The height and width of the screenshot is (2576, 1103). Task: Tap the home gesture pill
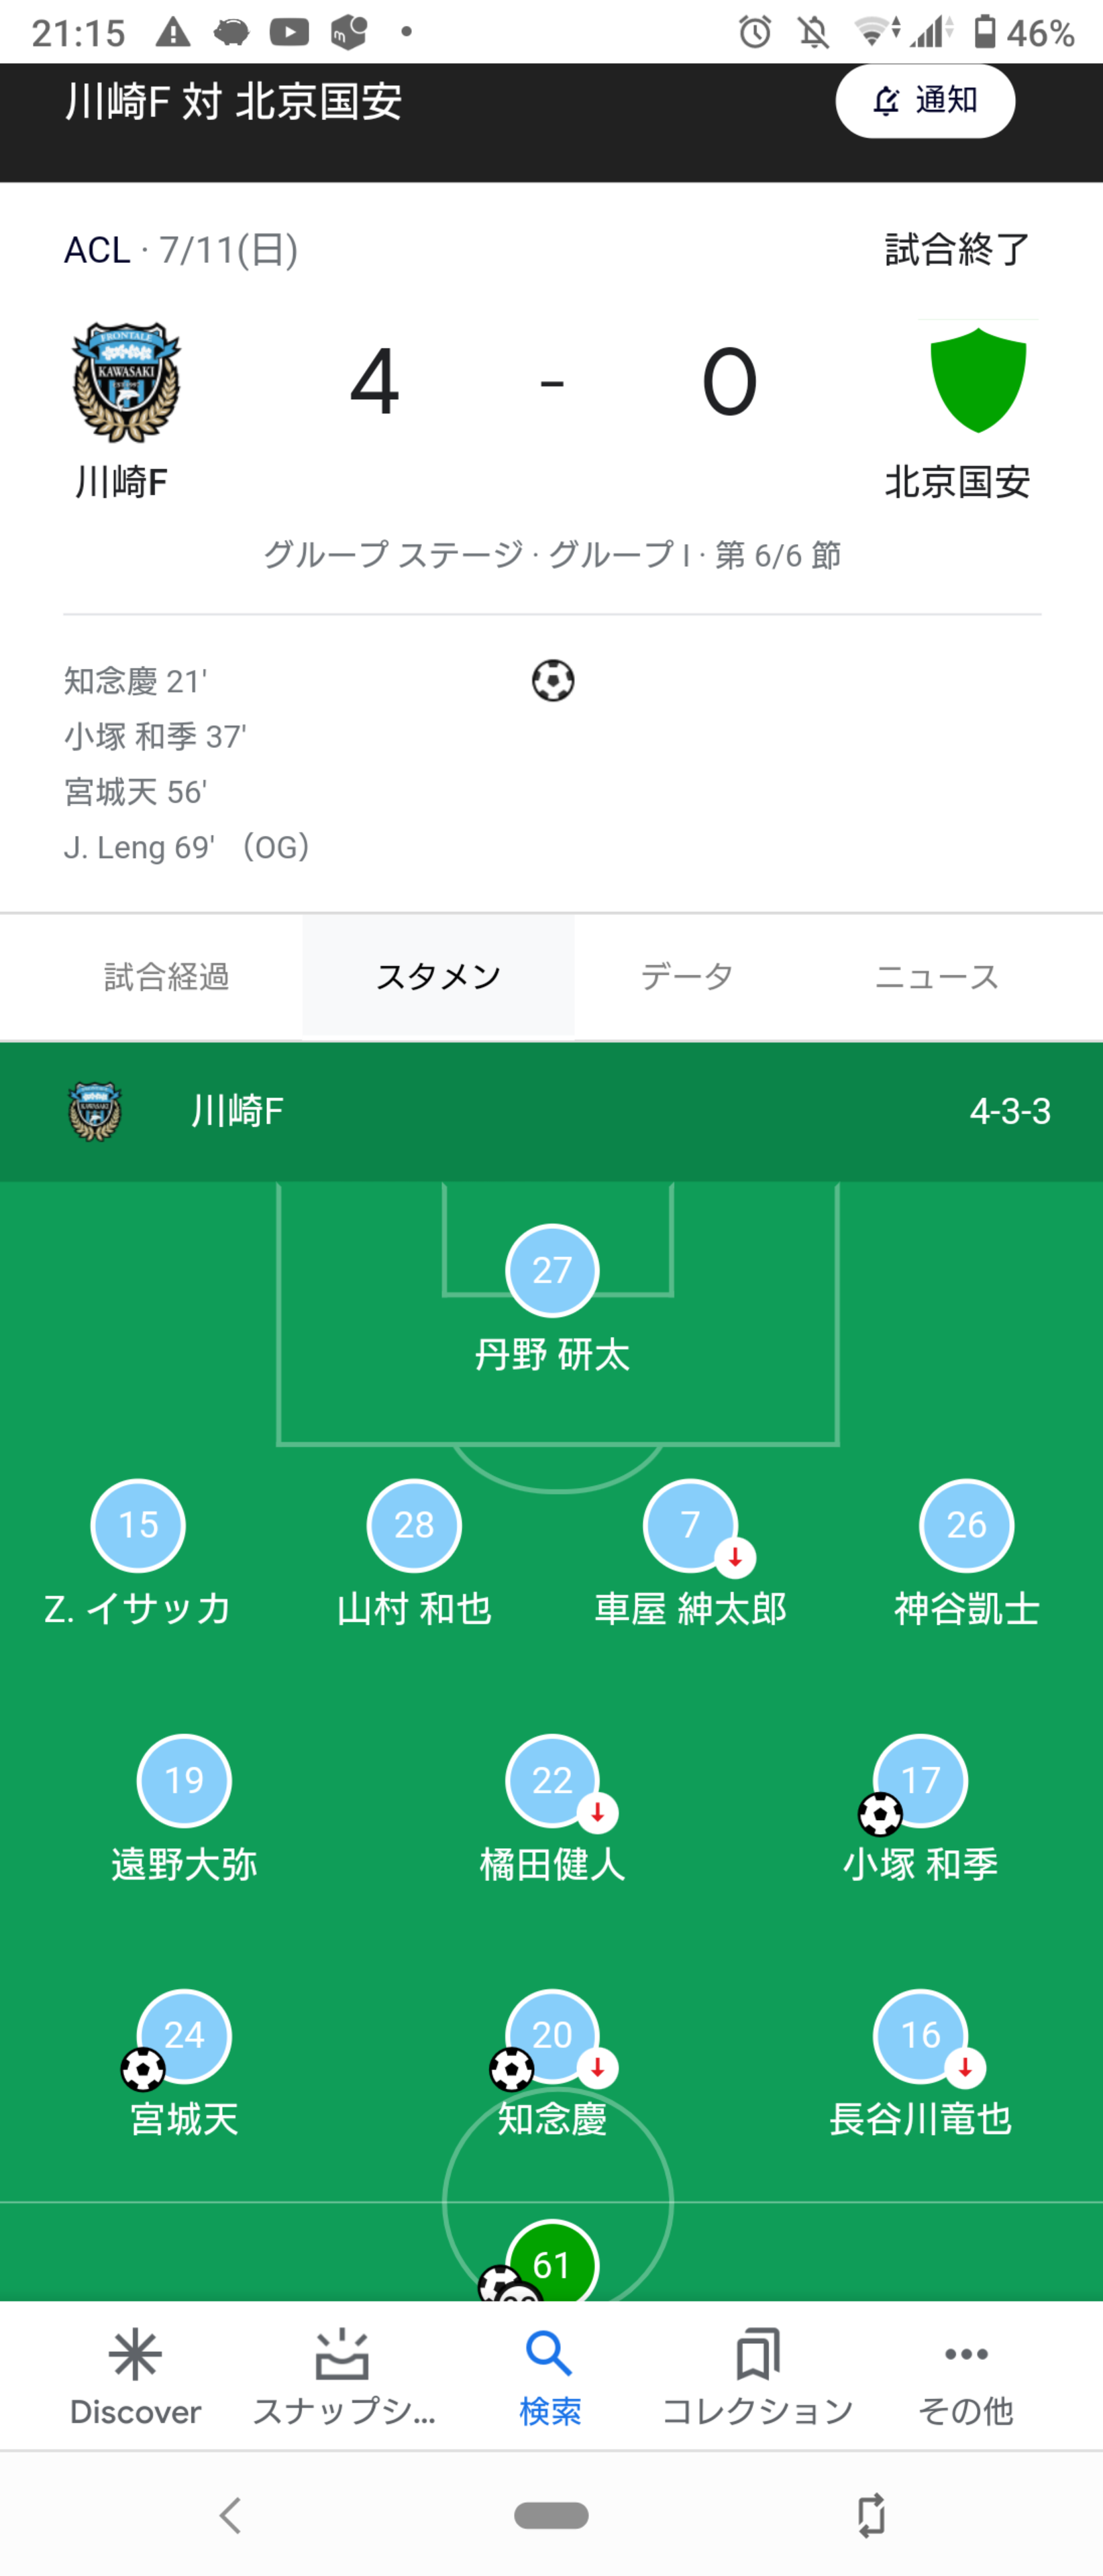point(551,2515)
